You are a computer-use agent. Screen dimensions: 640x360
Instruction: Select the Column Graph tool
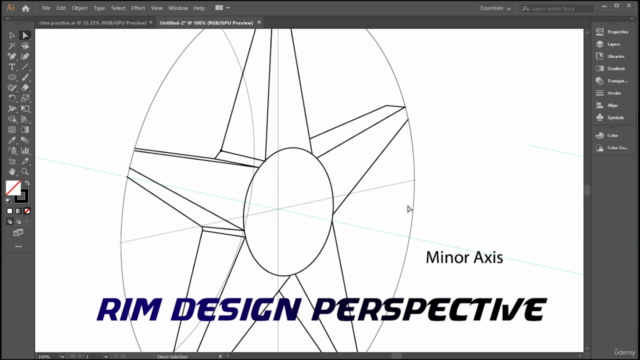click(25, 151)
